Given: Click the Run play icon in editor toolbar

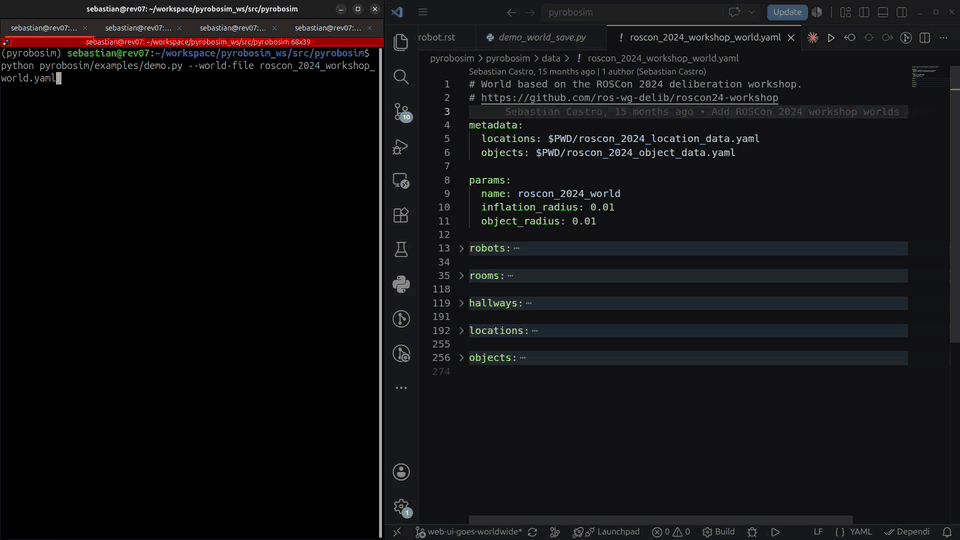Looking at the screenshot, I should click(831, 37).
